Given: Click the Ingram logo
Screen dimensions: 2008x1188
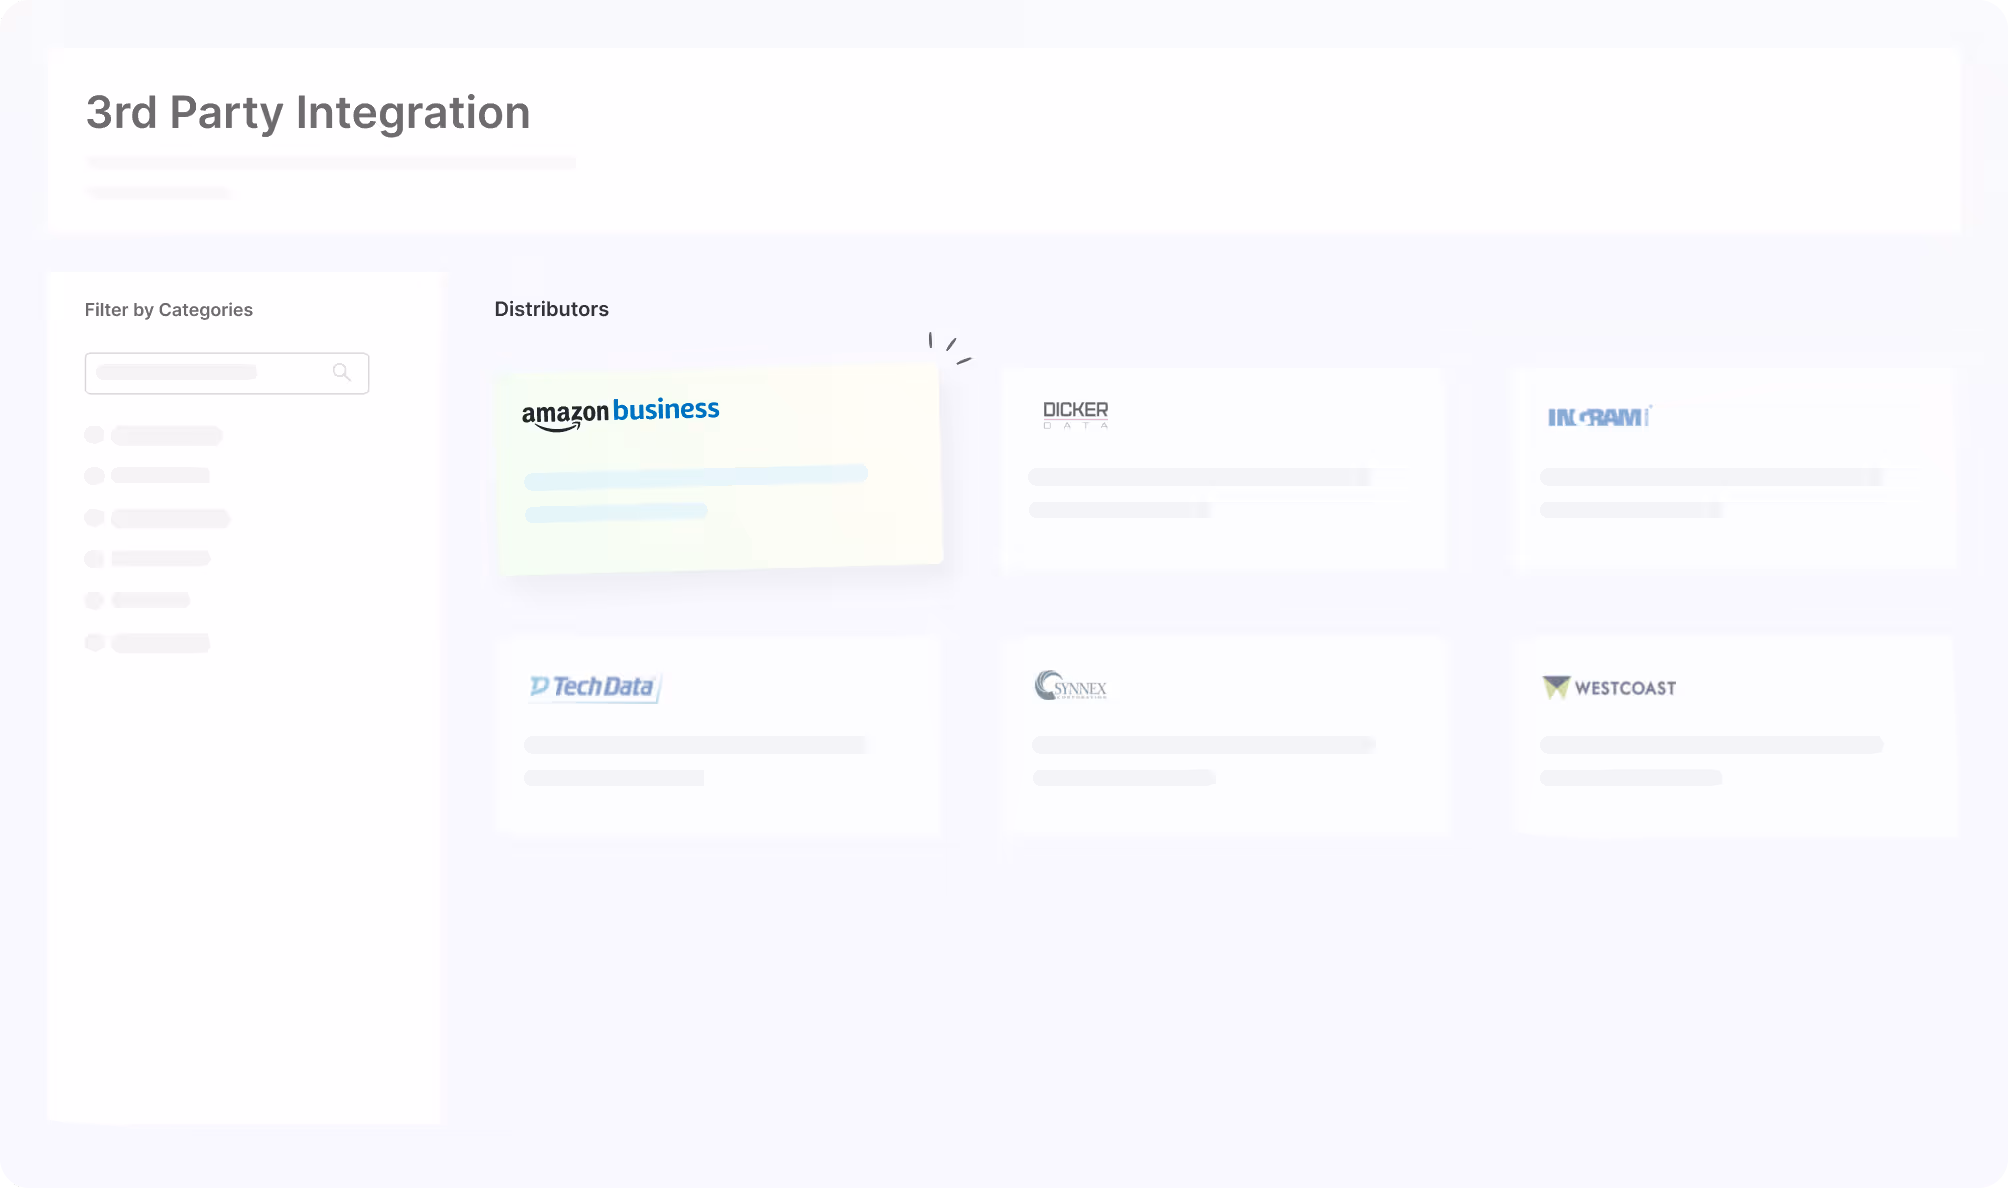Looking at the screenshot, I should click(1598, 417).
